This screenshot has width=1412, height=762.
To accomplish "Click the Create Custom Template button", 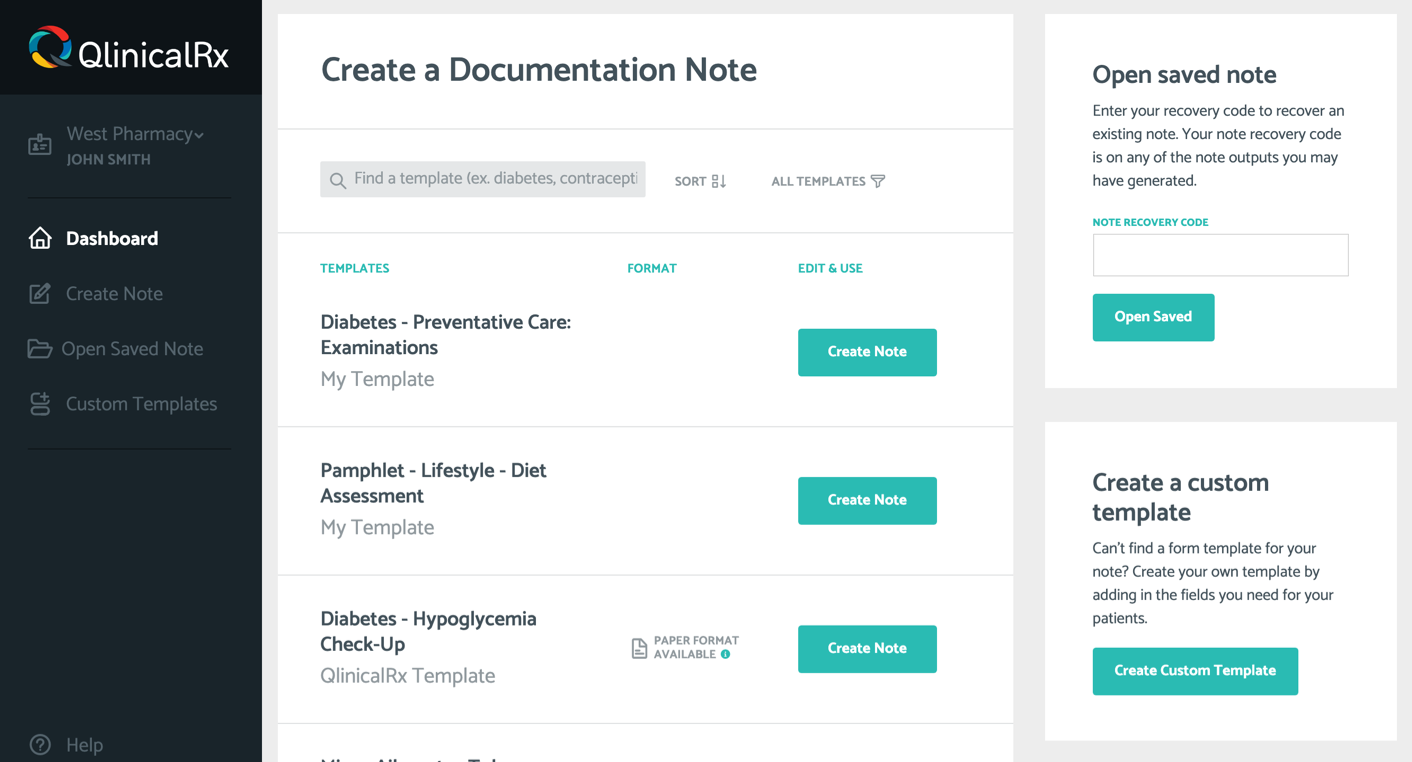I will click(x=1195, y=671).
